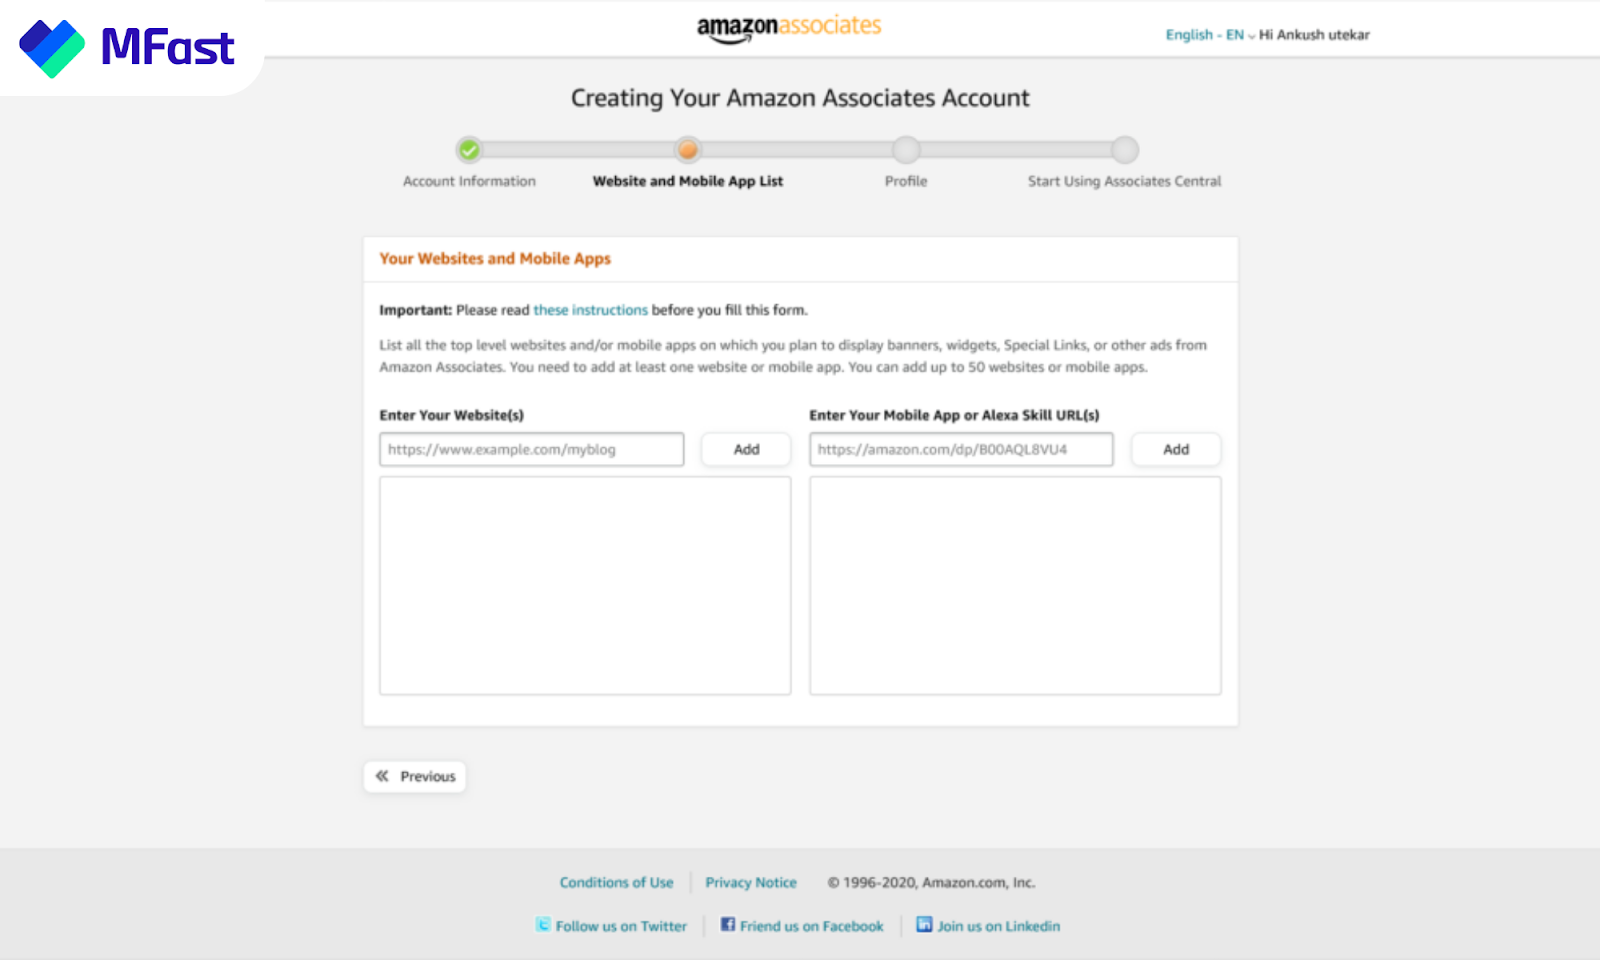This screenshot has height=960, width=1600.
Task: Click the Amazon Associates logo
Action: click(789, 28)
